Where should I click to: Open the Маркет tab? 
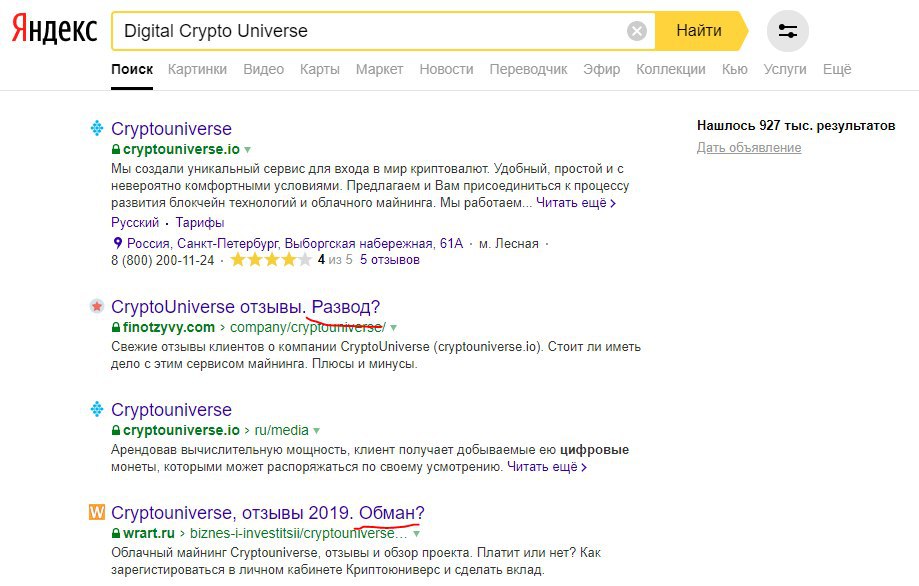(379, 69)
